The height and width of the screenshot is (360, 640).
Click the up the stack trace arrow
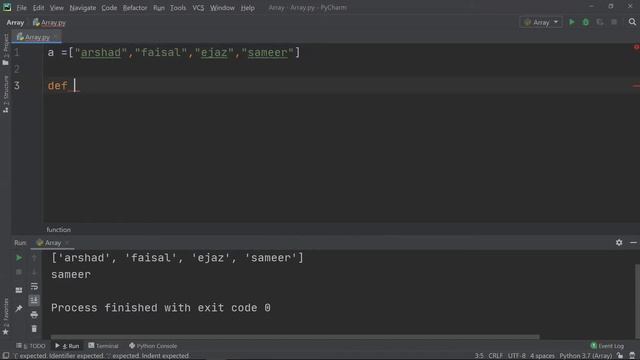coord(34,258)
